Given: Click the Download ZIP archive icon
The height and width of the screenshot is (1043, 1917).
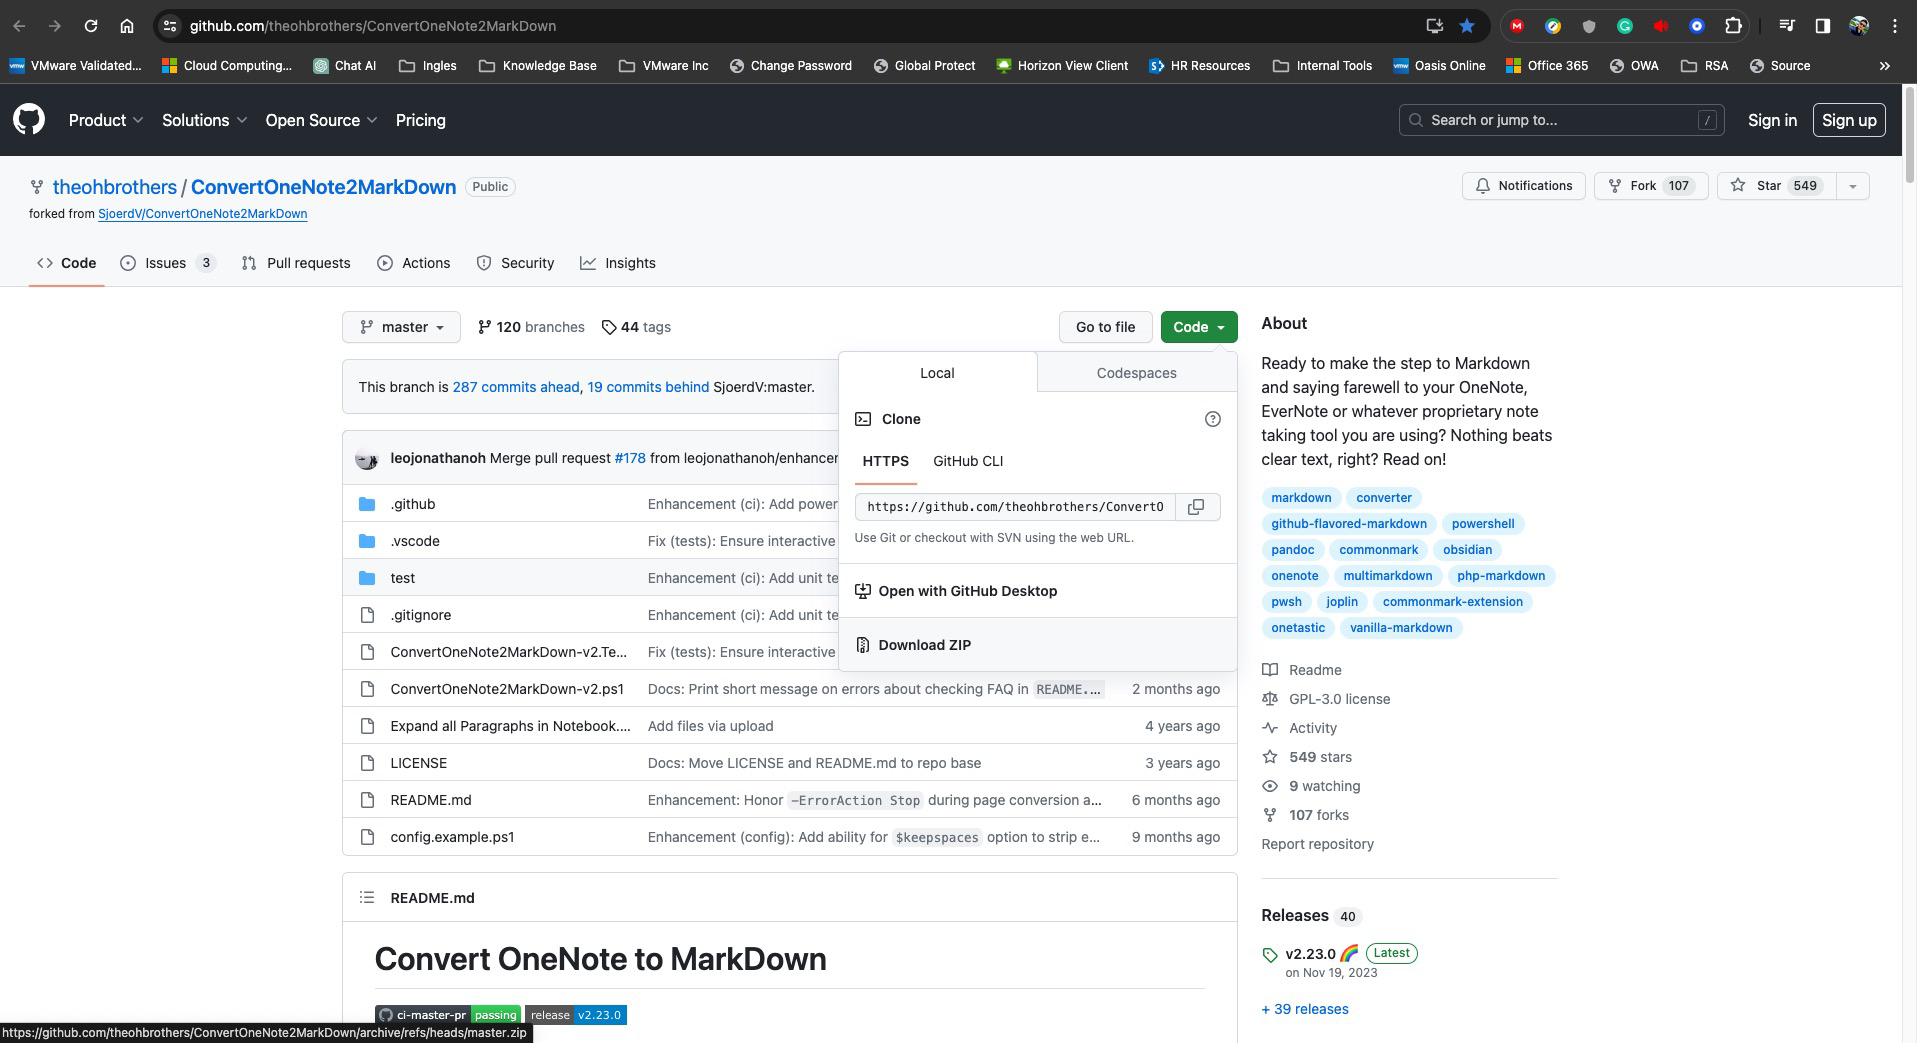Looking at the screenshot, I should [x=863, y=645].
